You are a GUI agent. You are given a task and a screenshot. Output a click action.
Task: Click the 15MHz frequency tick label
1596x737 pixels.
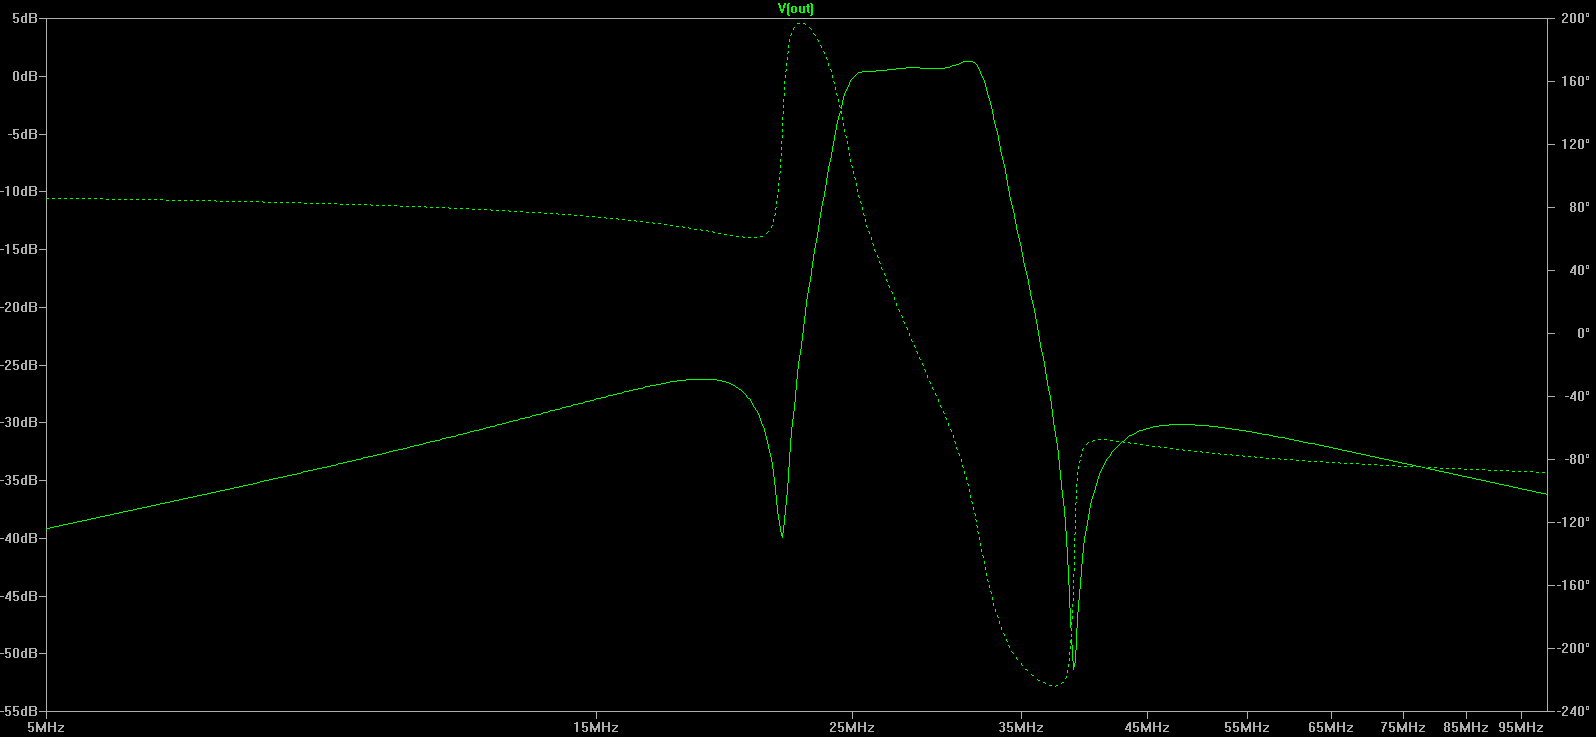point(596,727)
